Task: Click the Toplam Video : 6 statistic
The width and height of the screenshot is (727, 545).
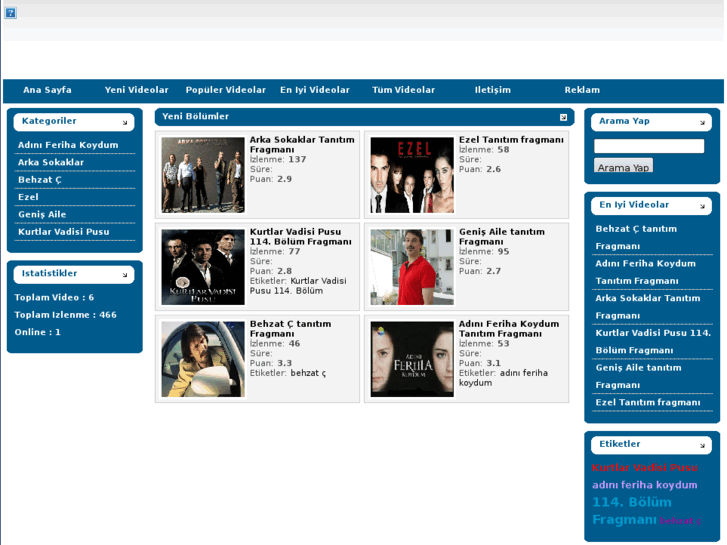Action: point(54,298)
